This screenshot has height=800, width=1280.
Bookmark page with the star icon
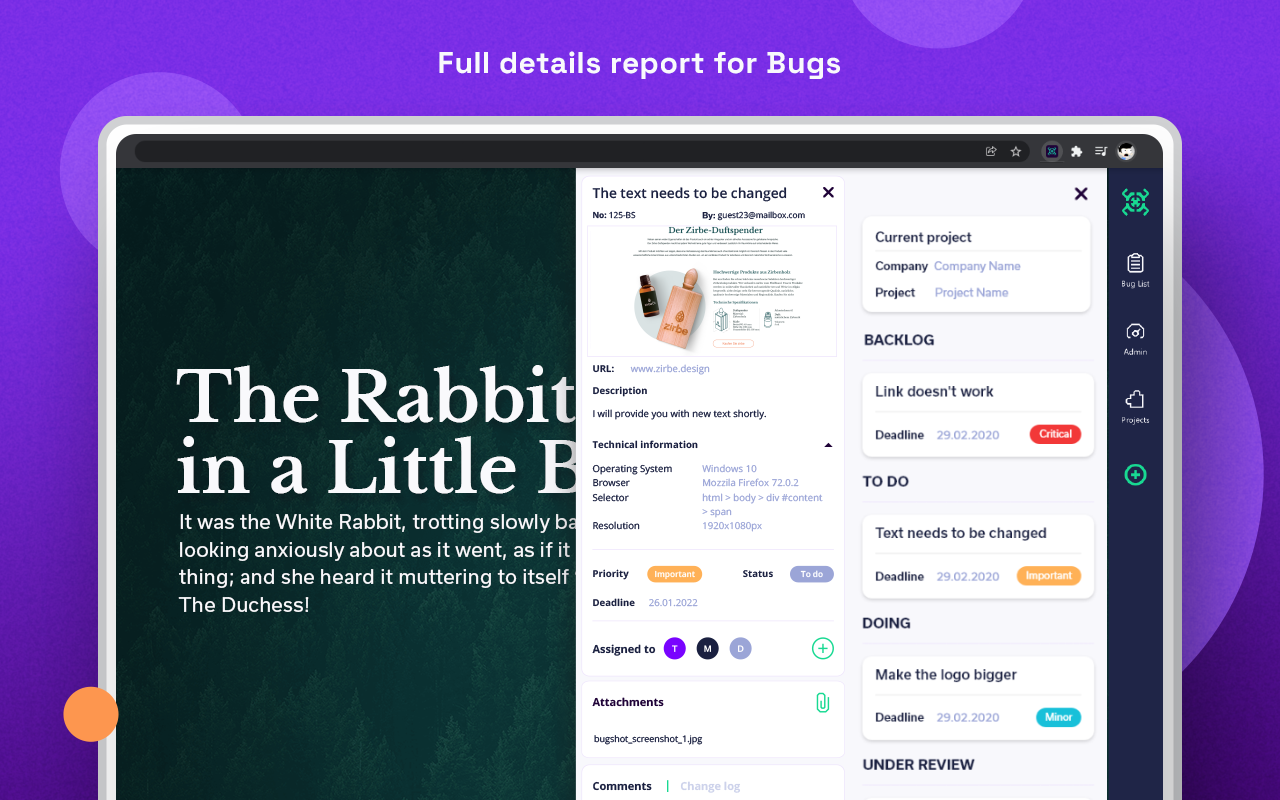[x=1016, y=152]
